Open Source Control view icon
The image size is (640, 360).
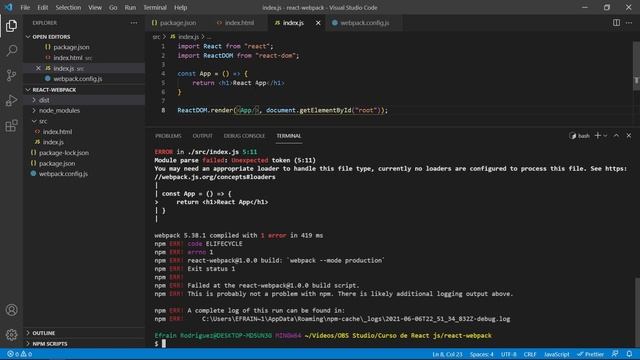pyautogui.click(x=11, y=75)
